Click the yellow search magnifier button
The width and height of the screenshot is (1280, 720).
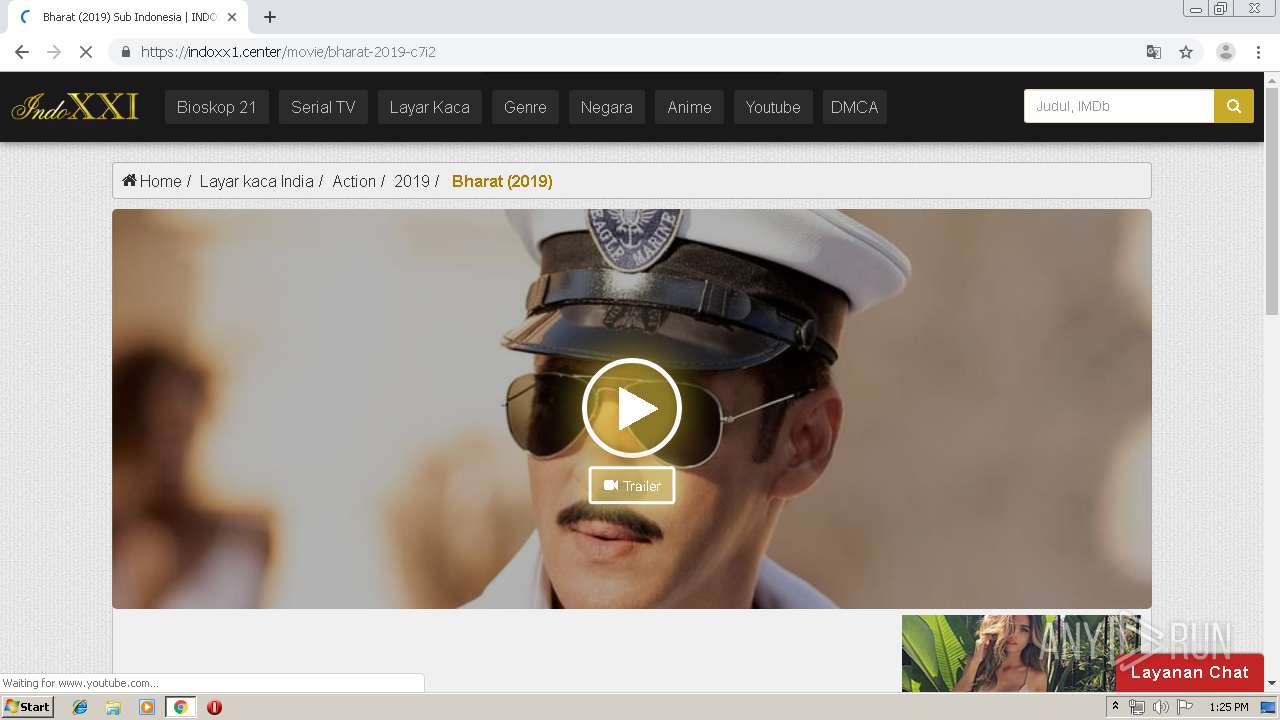1234,106
